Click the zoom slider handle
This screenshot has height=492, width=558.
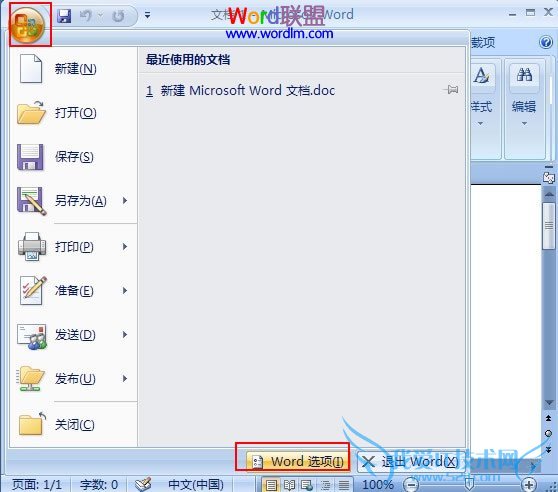coord(469,484)
